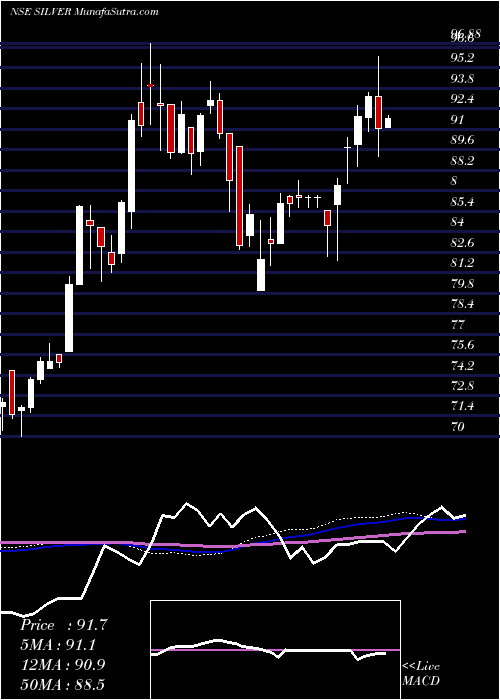Select the 85.4 price axis label
The width and height of the screenshot is (500, 700).
(462, 201)
